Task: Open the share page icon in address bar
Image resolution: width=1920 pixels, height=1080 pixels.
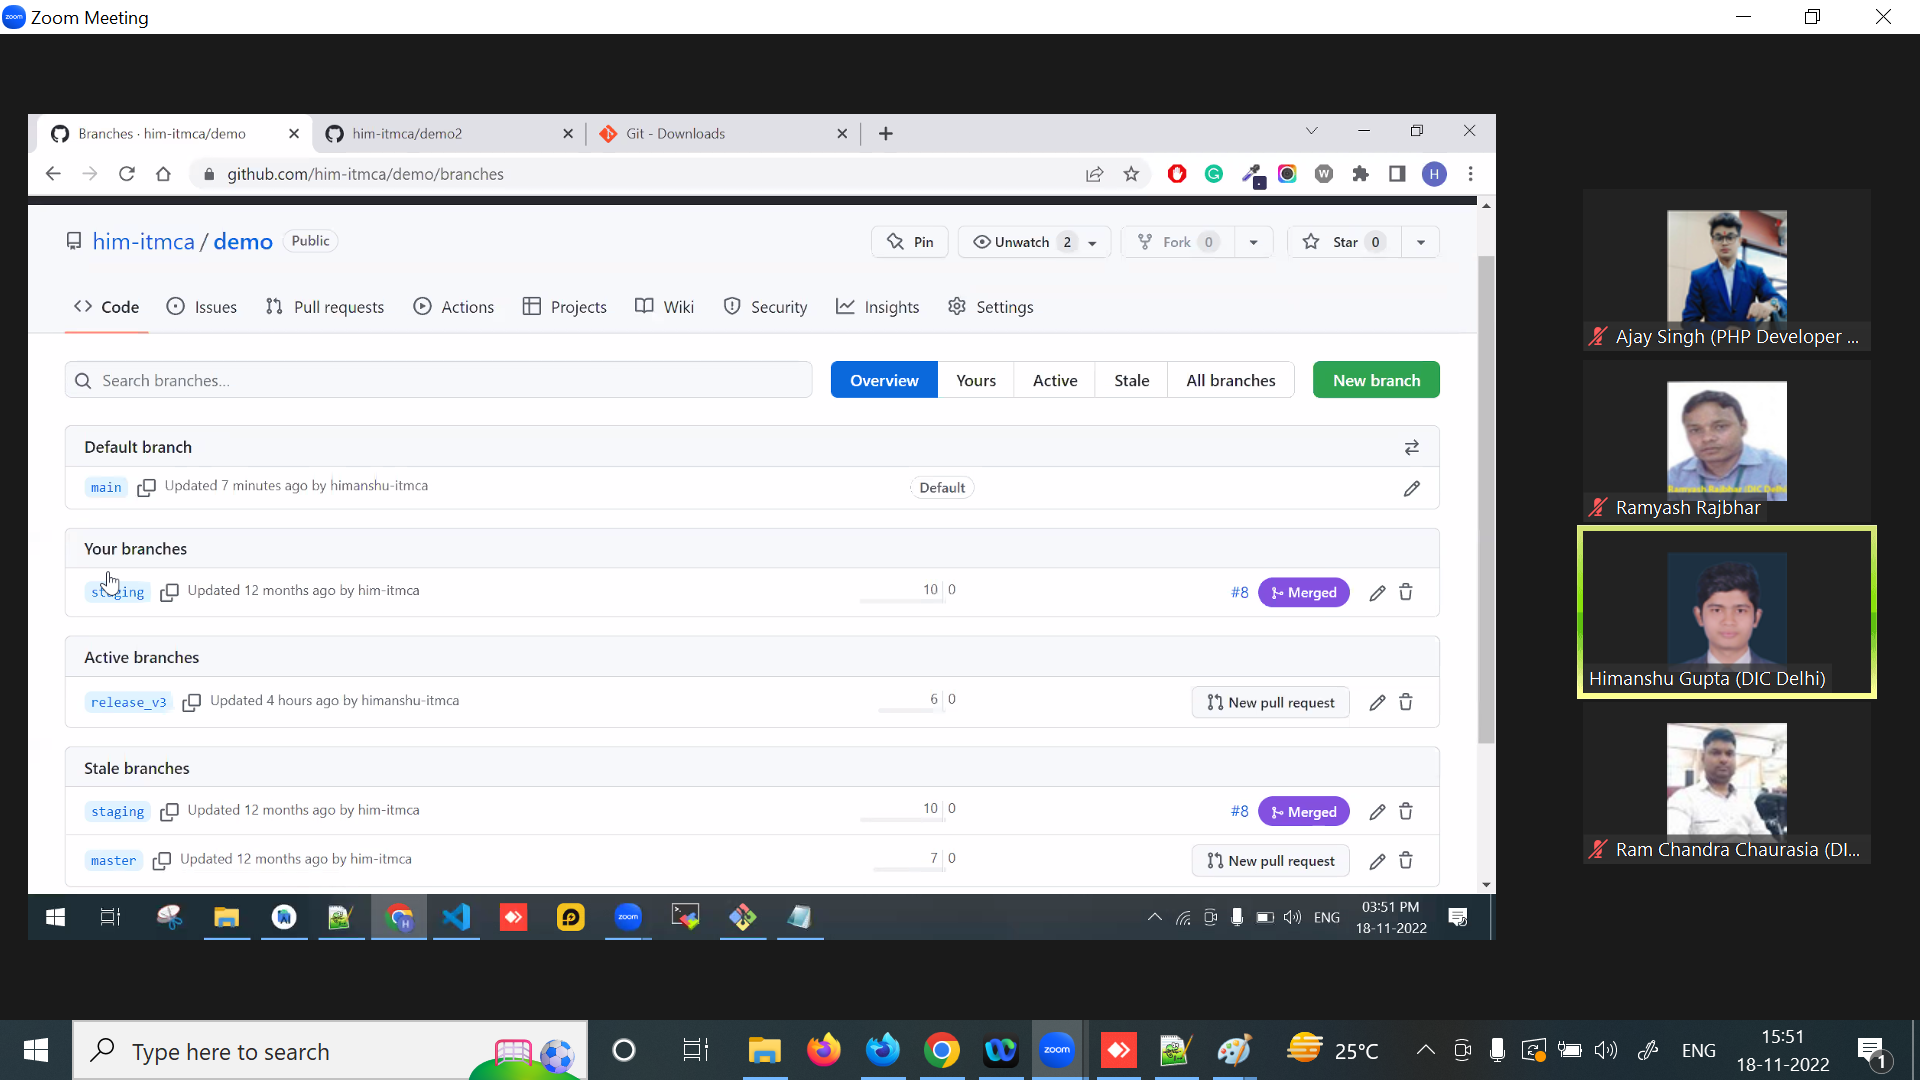Action: pyautogui.click(x=1094, y=174)
